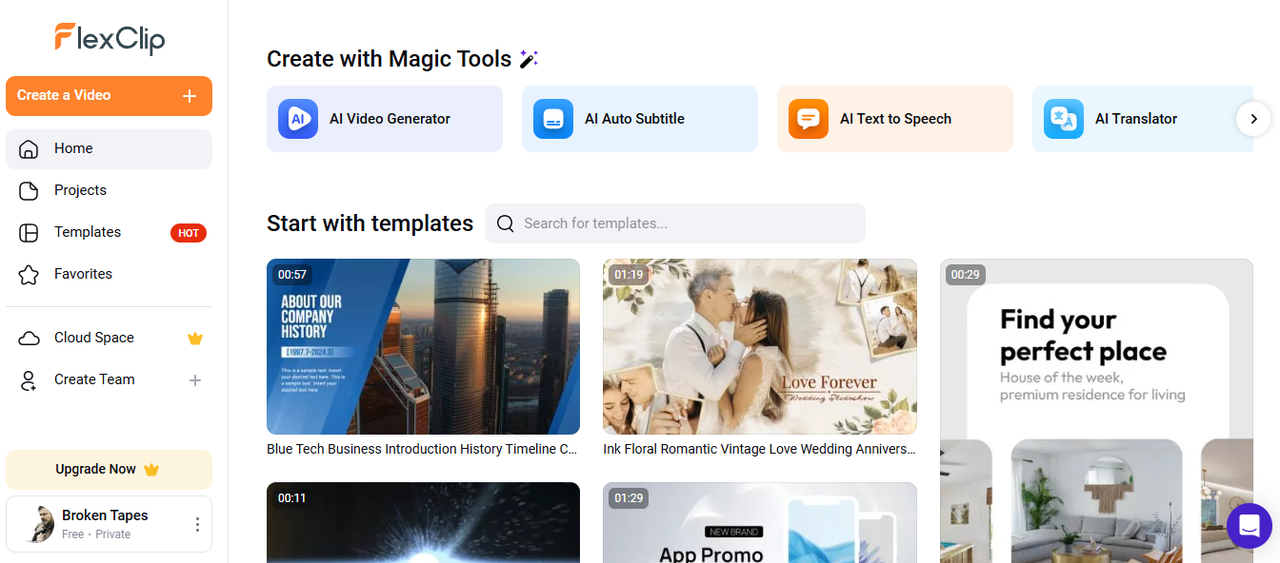Viewport: 1280px width, 563px height.
Task: Click the AI Video Generator icon
Action: [x=297, y=119]
